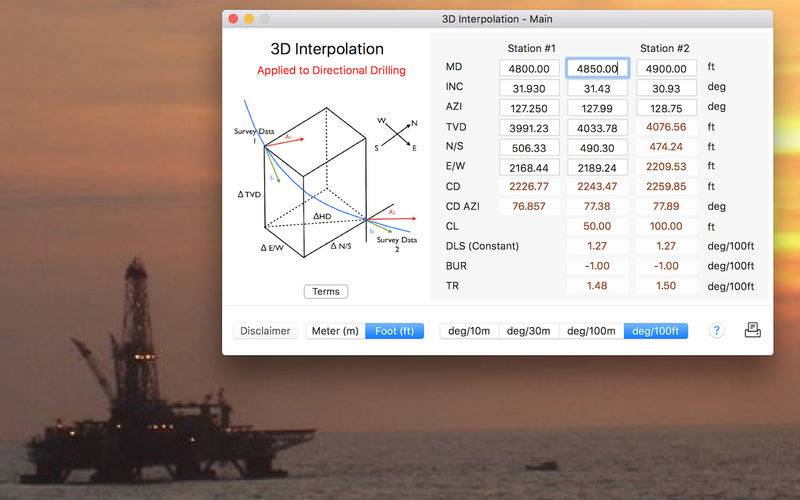Click interpolated MD field 4850.00
Image resolution: width=800 pixels, height=500 pixels.
pyautogui.click(x=597, y=68)
